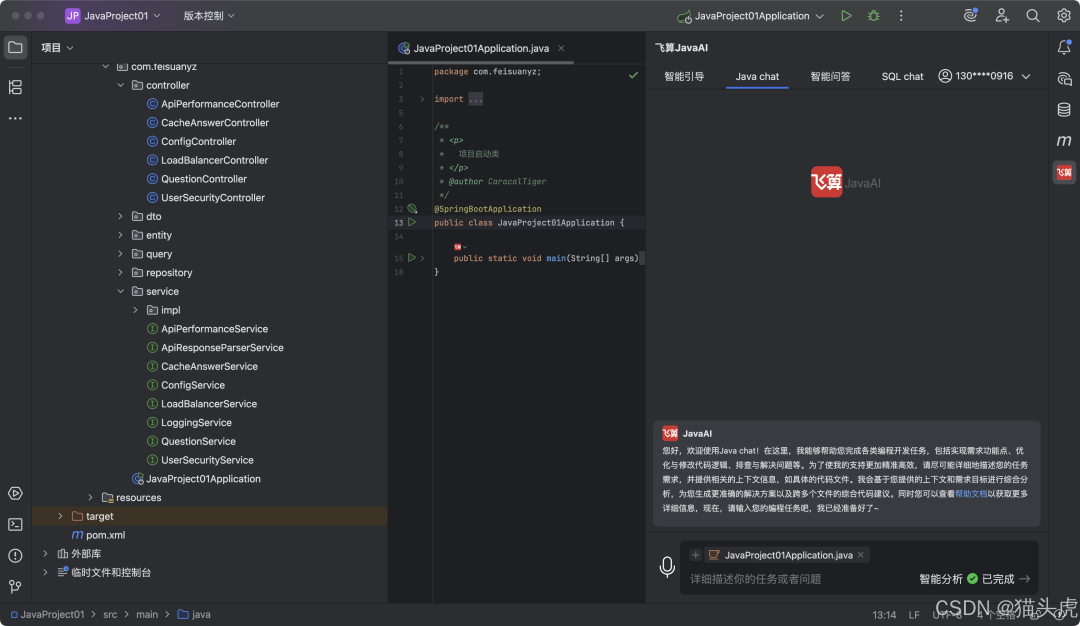Click the main breadcrumb
Image resolution: width=1080 pixels, height=626 pixels.
(x=147, y=614)
